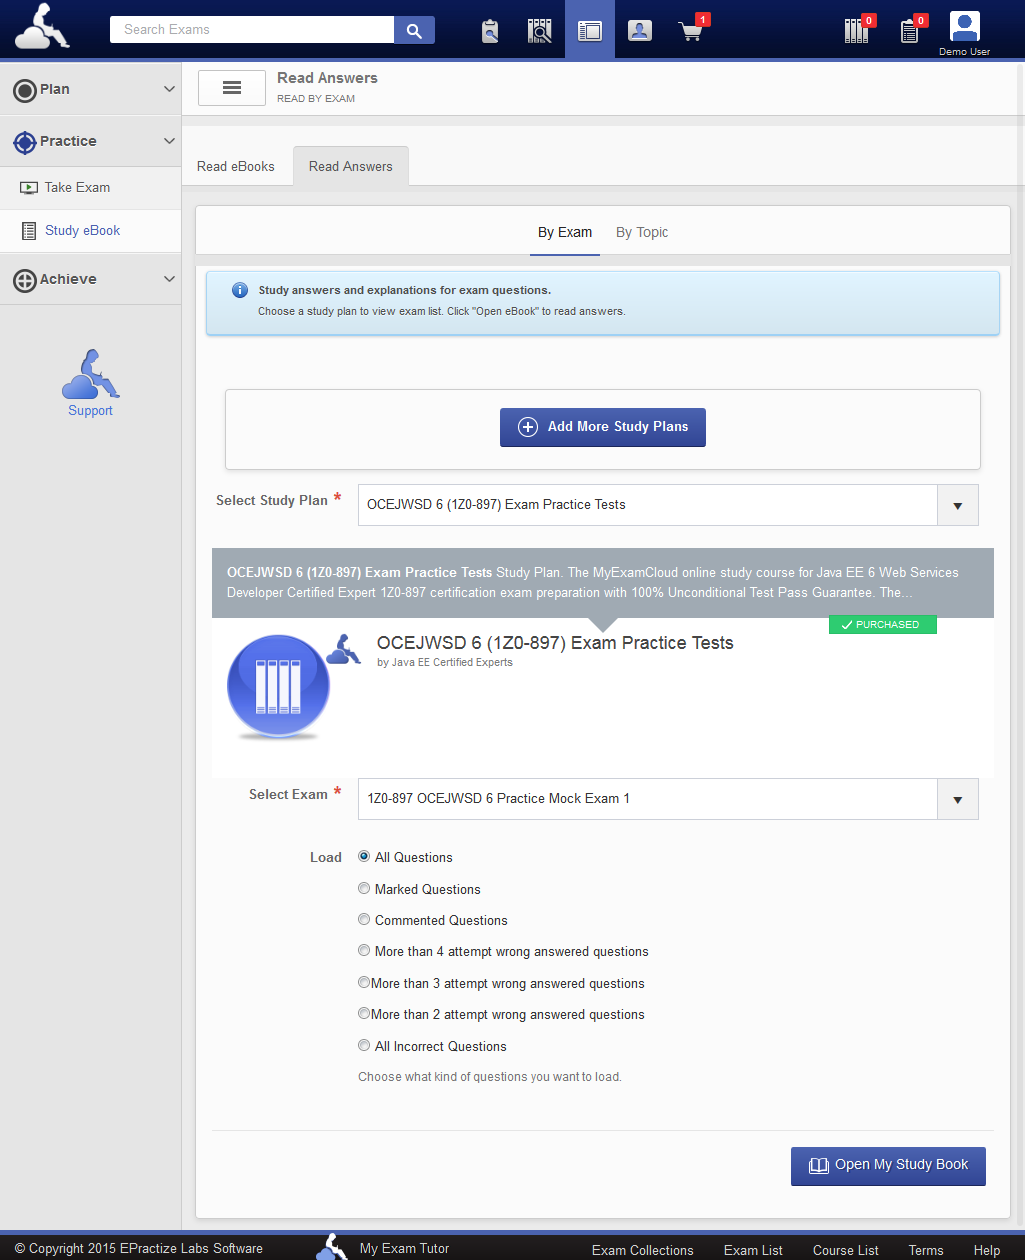Click into the Search Exams field
Image resolution: width=1025 pixels, height=1260 pixels.
point(252,30)
